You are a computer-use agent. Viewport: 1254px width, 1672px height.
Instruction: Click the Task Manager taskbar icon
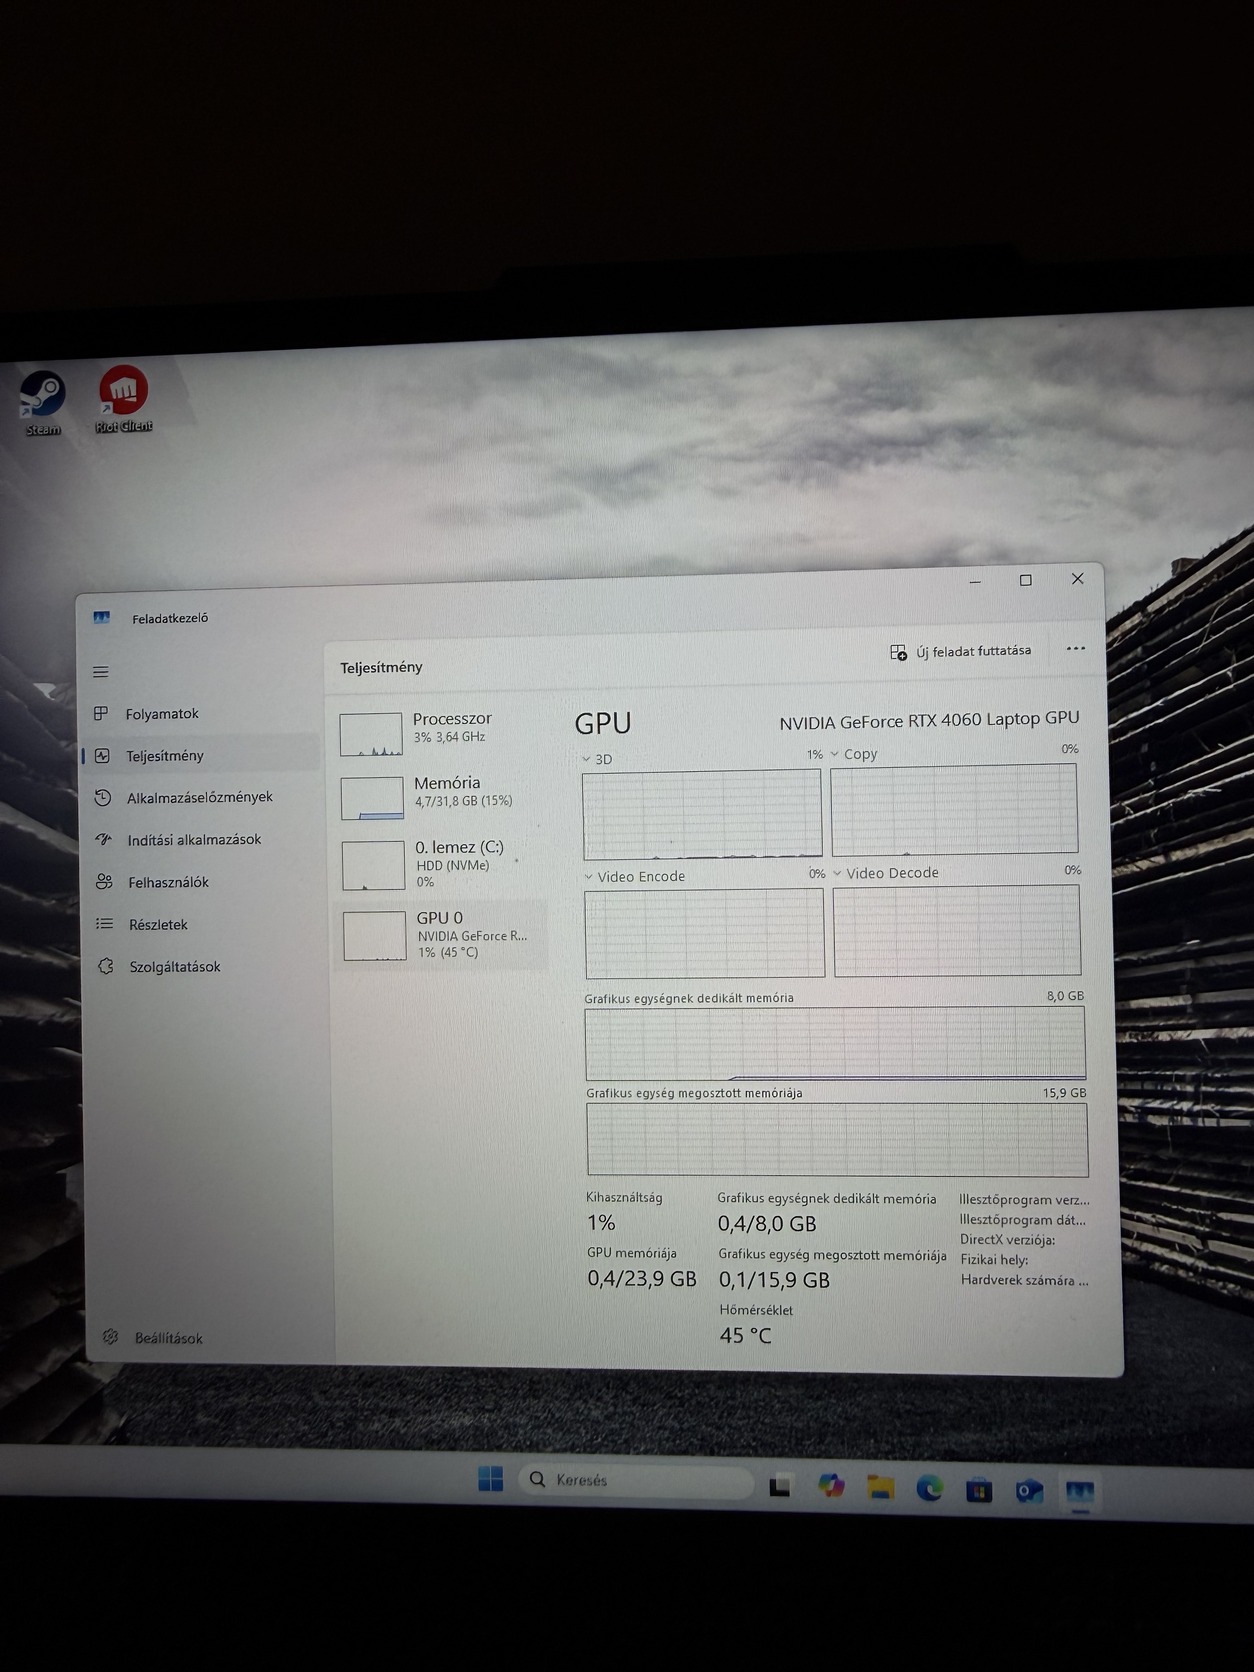[x=1079, y=1493]
